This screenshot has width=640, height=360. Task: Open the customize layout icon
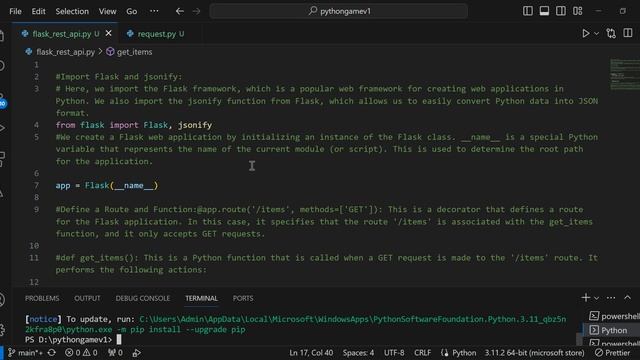point(578,11)
